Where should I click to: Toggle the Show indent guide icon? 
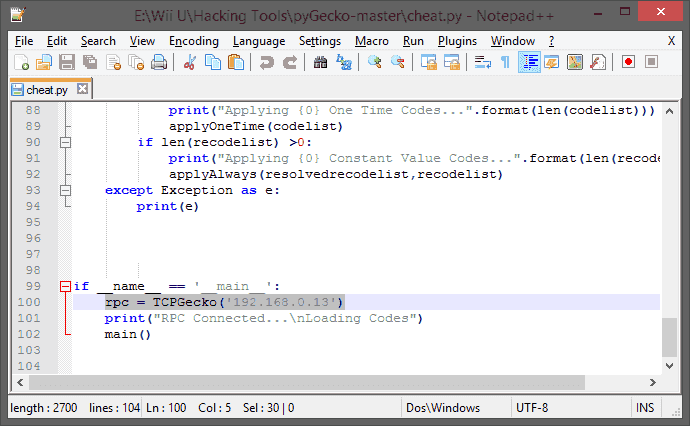tap(529, 62)
